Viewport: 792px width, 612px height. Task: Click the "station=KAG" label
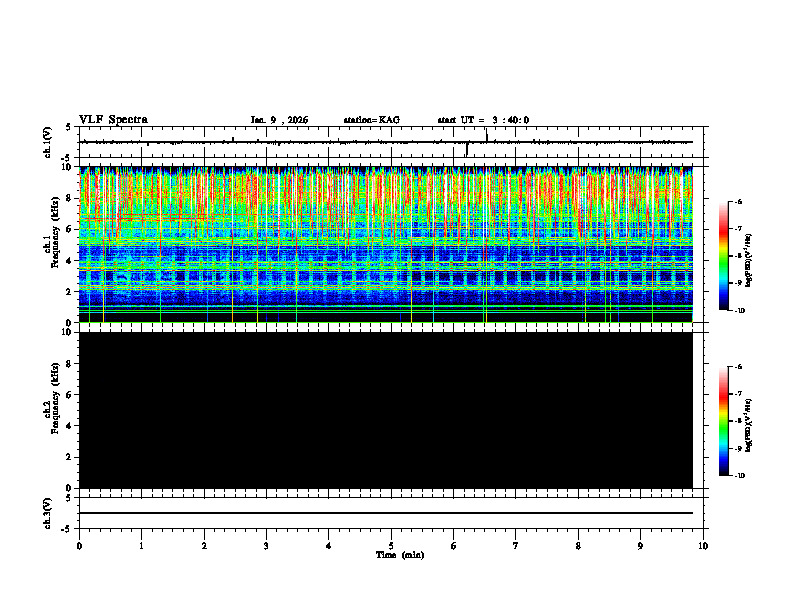[x=372, y=120]
